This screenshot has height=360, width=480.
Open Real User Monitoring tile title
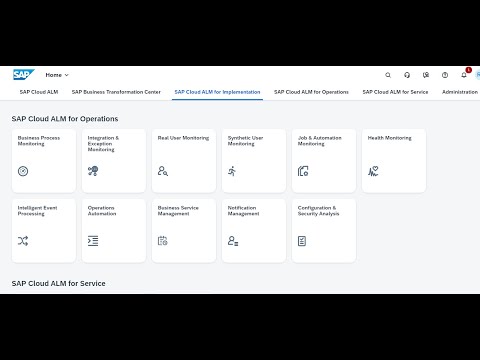[183, 138]
